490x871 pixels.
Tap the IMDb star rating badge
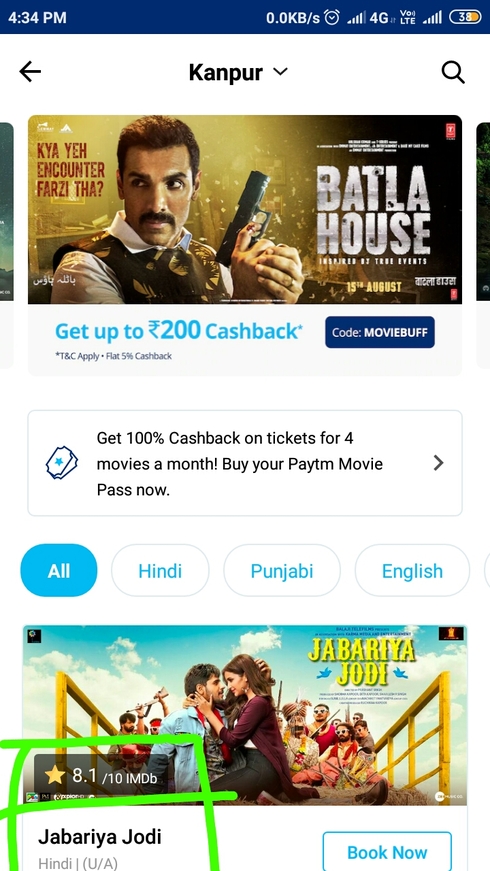(102, 775)
